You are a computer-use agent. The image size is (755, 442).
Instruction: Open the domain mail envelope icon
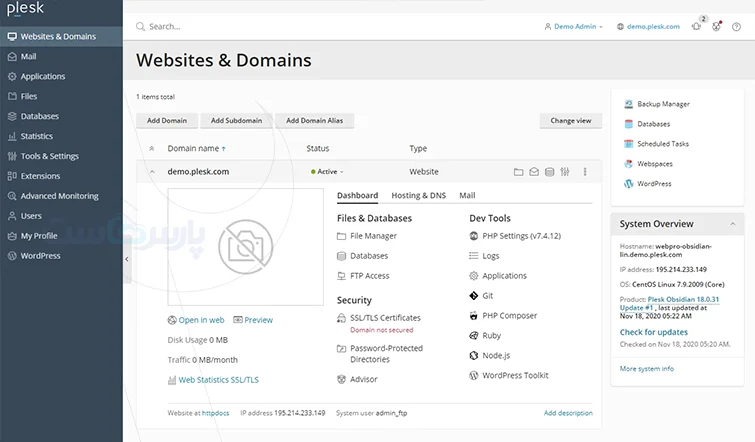(x=534, y=172)
